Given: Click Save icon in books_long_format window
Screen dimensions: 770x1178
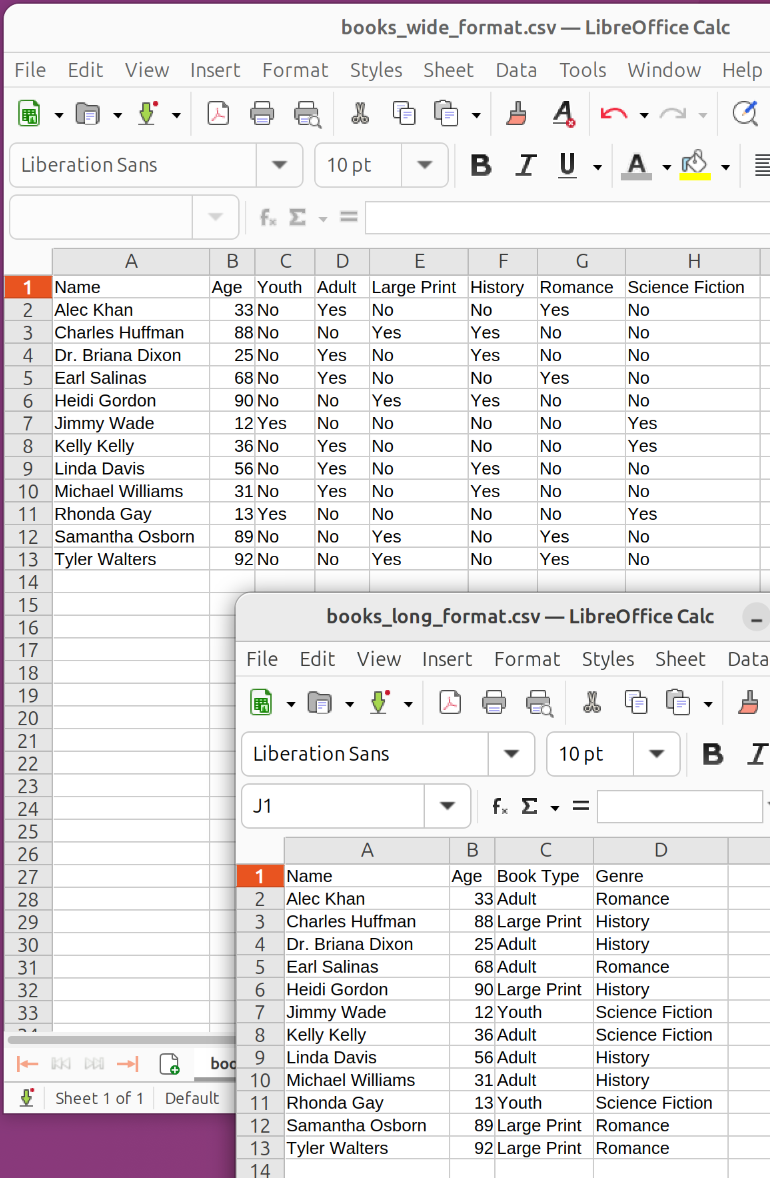Looking at the screenshot, I should (379, 703).
